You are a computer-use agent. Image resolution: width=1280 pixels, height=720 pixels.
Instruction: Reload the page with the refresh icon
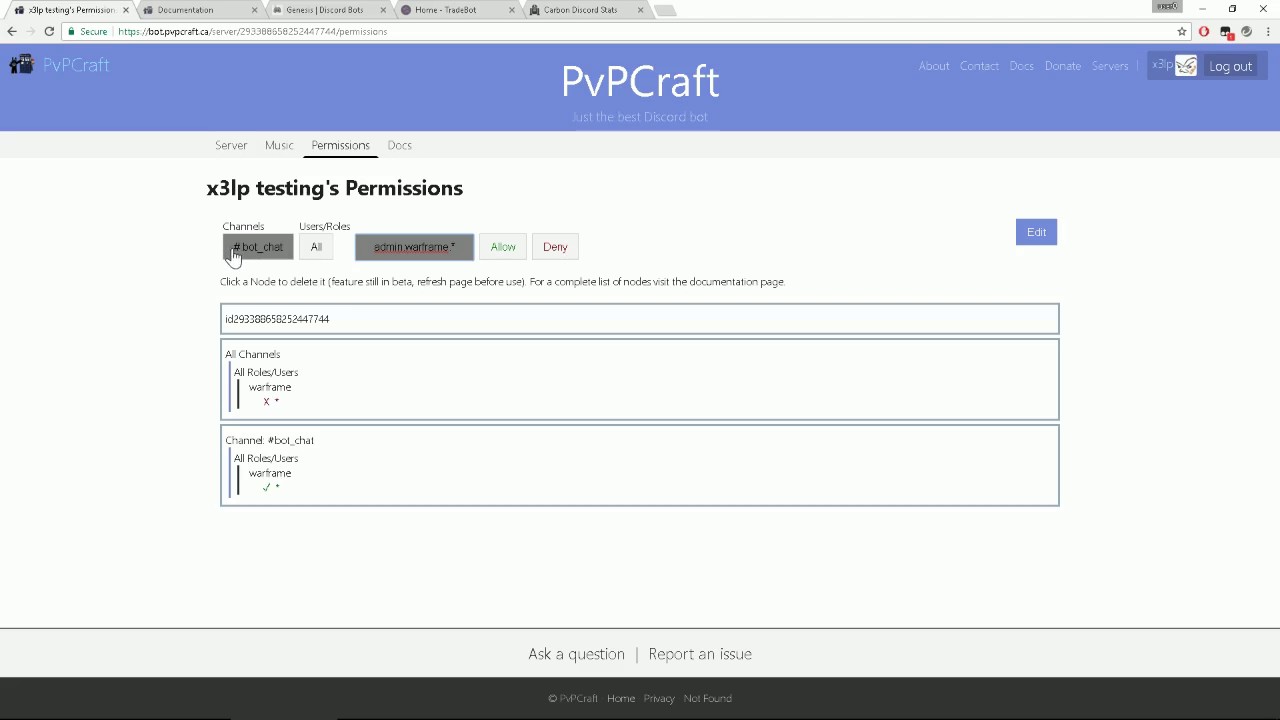click(49, 31)
